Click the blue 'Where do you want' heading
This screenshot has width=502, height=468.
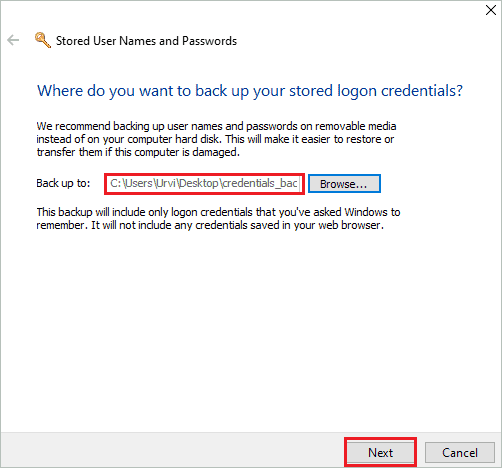point(250,91)
